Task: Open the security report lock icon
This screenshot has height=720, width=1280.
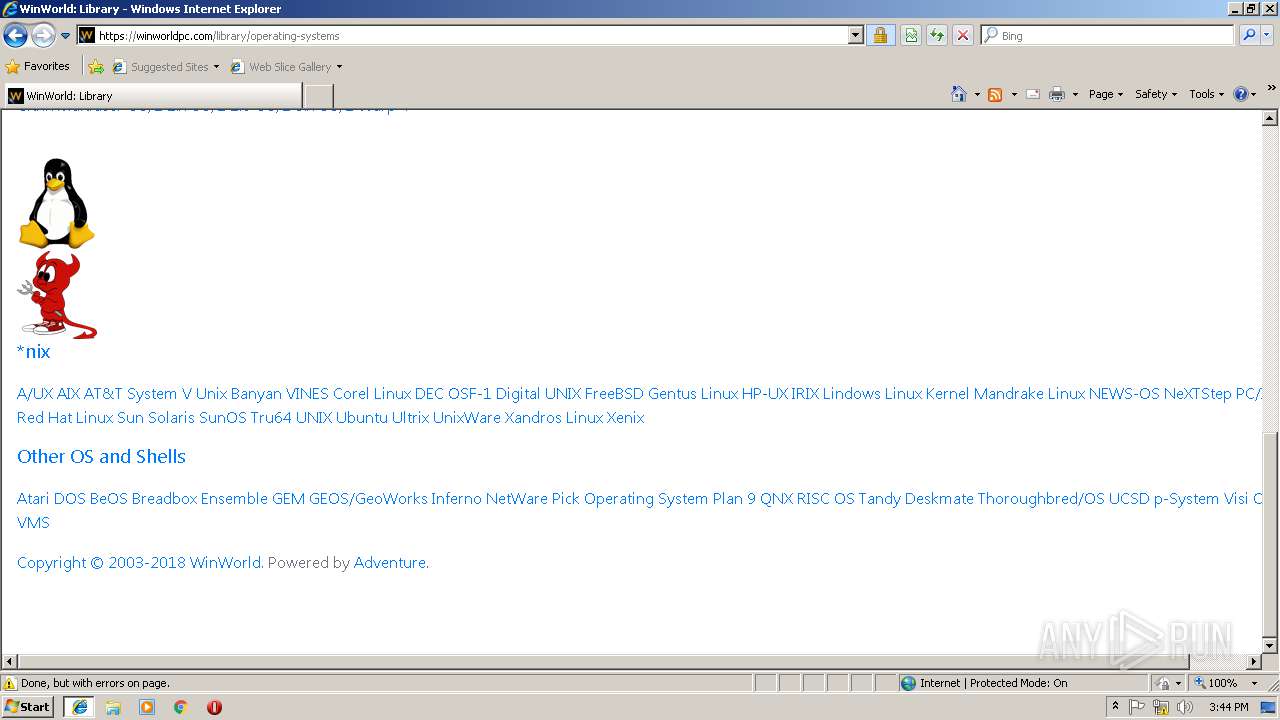Action: [x=880, y=35]
